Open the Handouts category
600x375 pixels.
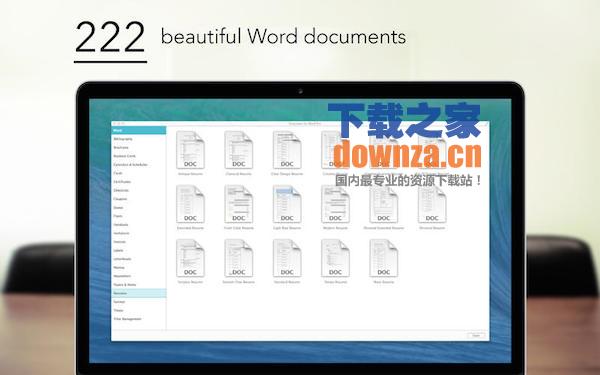tap(121, 225)
